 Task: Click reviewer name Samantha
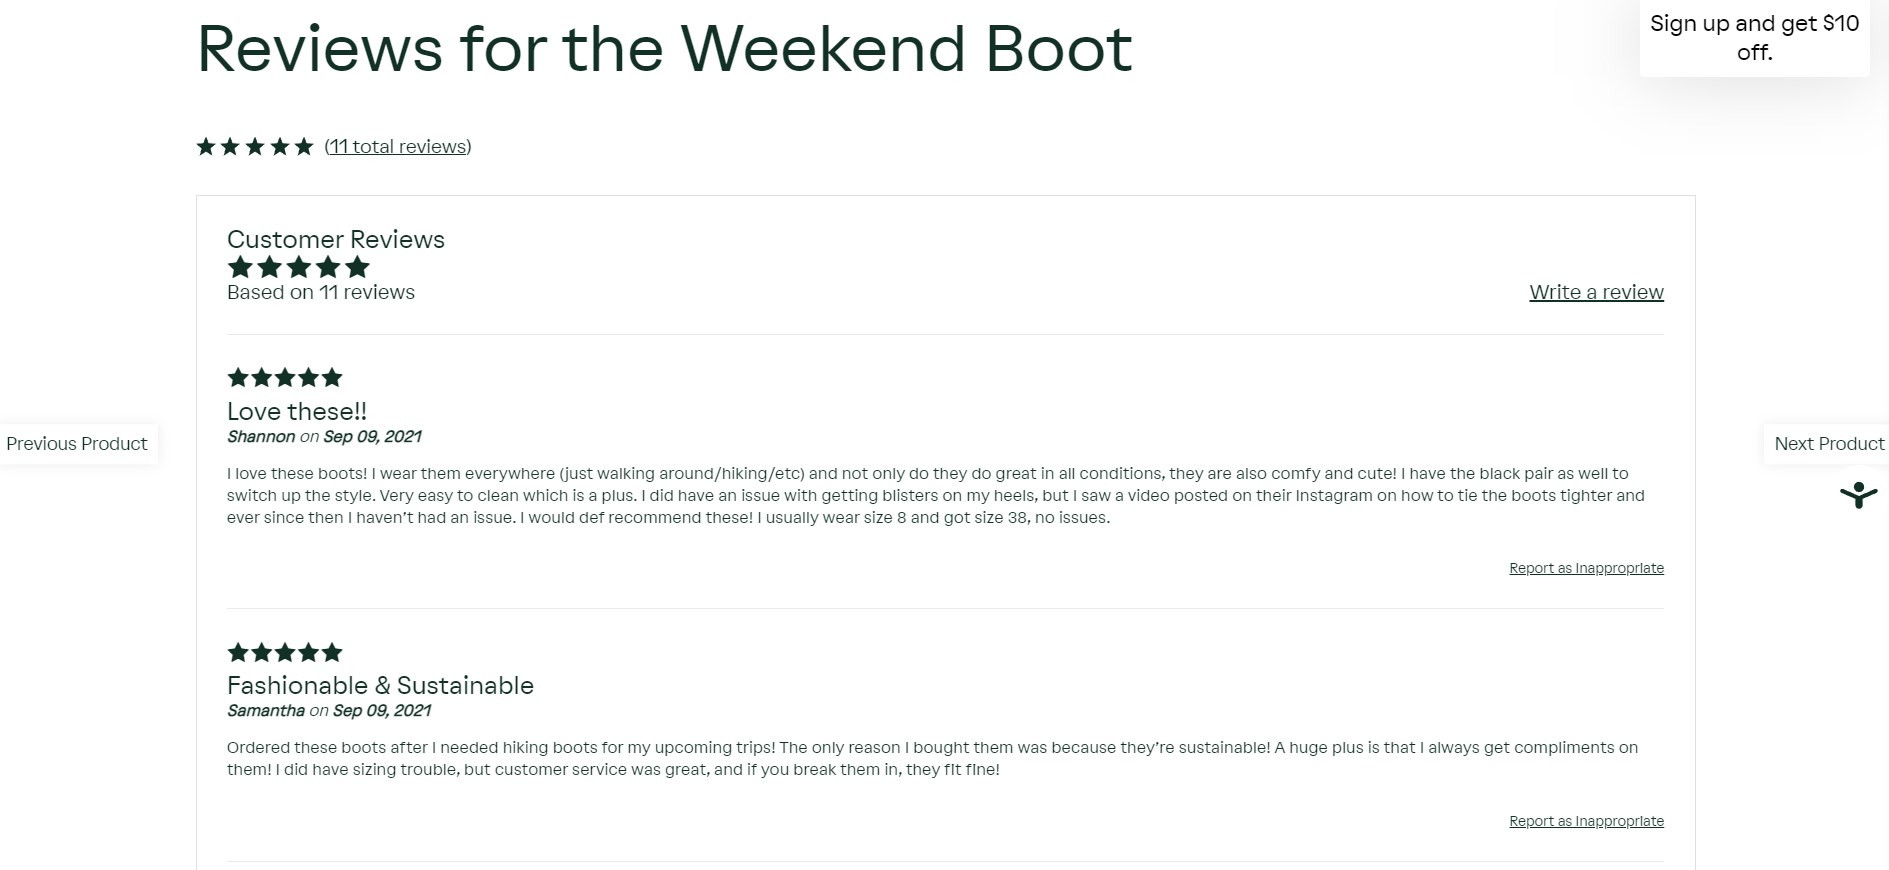tap(266, 710)
